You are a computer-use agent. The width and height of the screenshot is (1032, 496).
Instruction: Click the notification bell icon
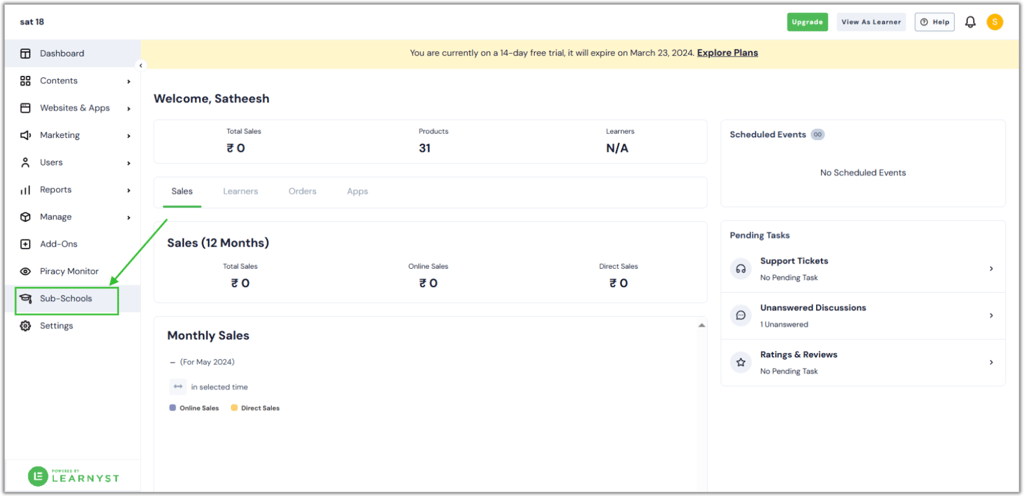tap(969, 22)
